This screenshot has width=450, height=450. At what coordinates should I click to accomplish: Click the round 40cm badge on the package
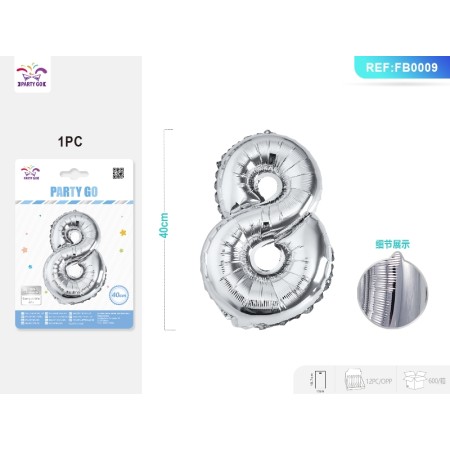point(119,295)
